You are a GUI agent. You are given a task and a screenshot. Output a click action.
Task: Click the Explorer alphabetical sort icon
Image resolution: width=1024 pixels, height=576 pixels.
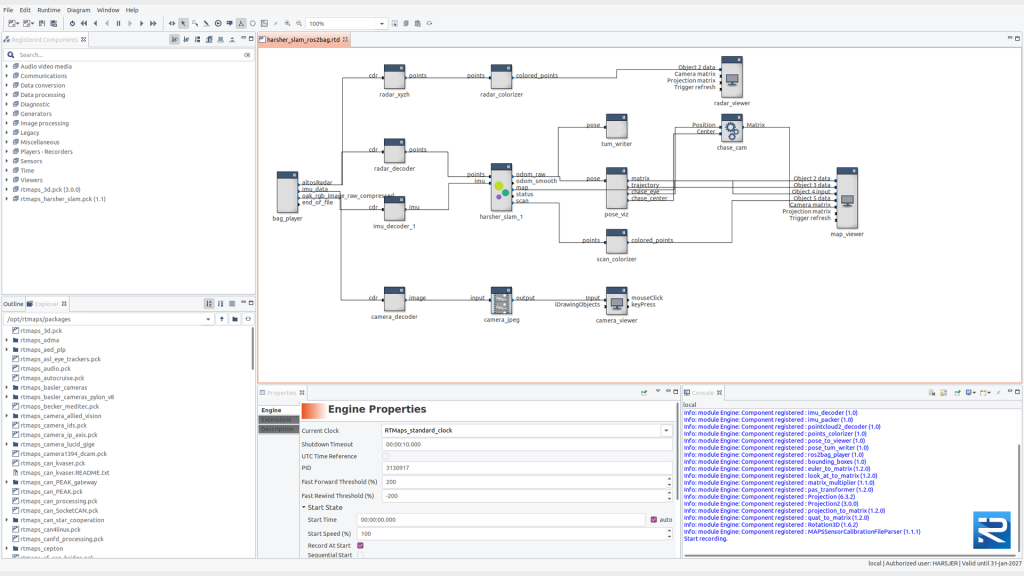[209, 304]
